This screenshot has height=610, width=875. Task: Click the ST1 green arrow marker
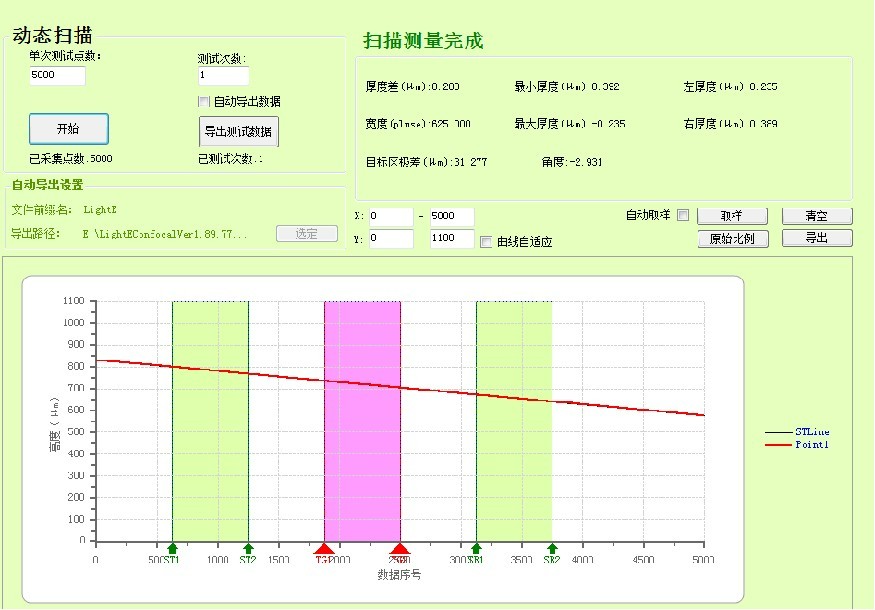click(172, 548)
